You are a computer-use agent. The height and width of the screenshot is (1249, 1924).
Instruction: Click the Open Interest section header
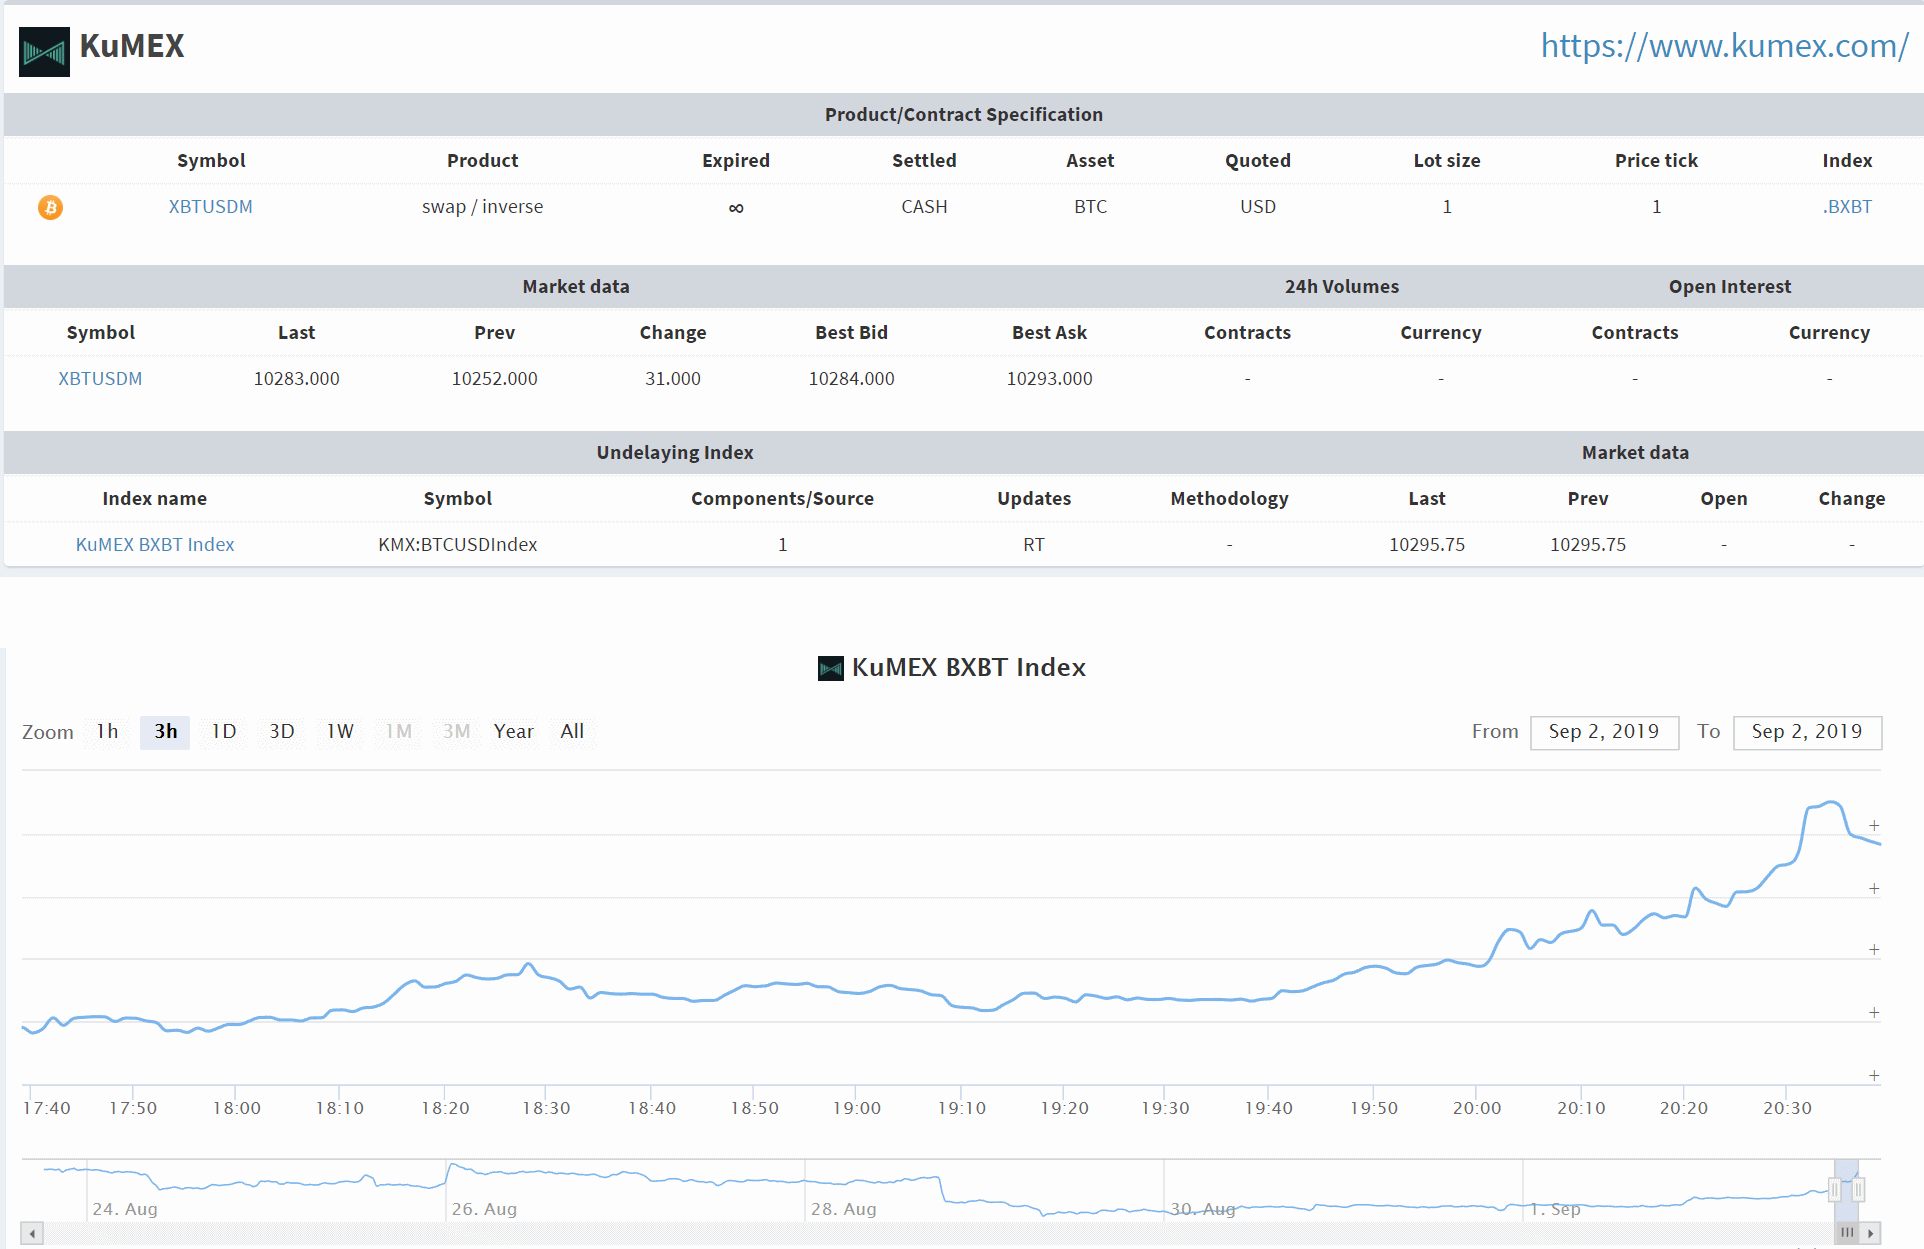1730,287
